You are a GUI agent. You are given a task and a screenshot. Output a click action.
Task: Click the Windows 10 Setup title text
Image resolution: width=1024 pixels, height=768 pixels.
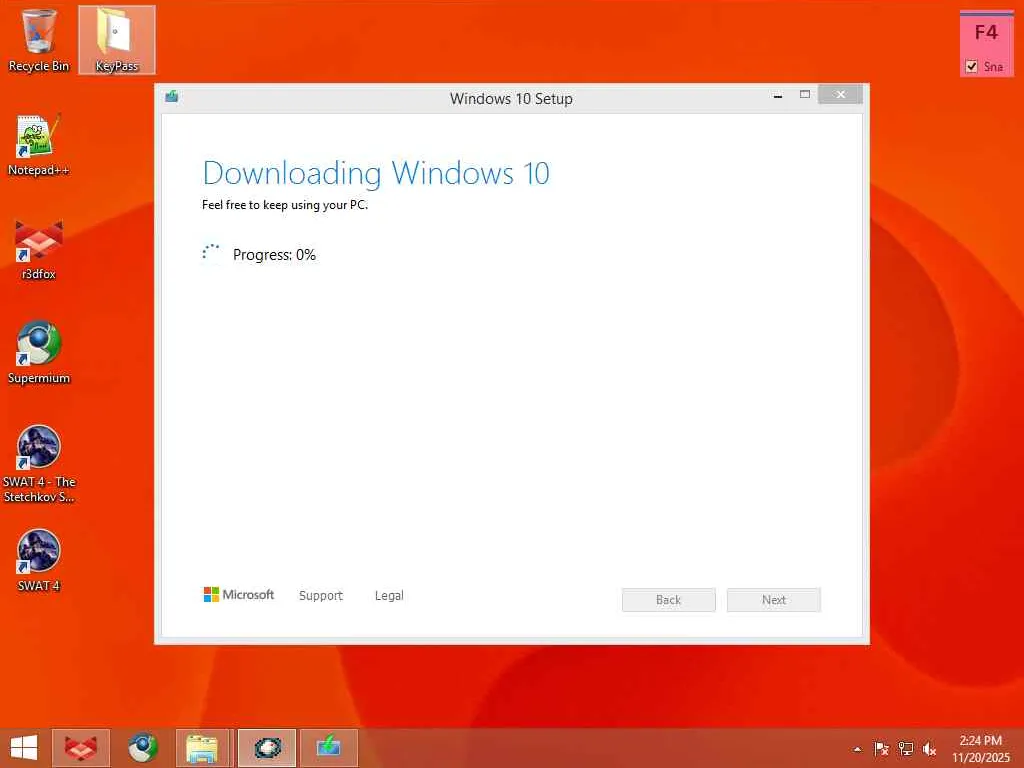(511, 99)
